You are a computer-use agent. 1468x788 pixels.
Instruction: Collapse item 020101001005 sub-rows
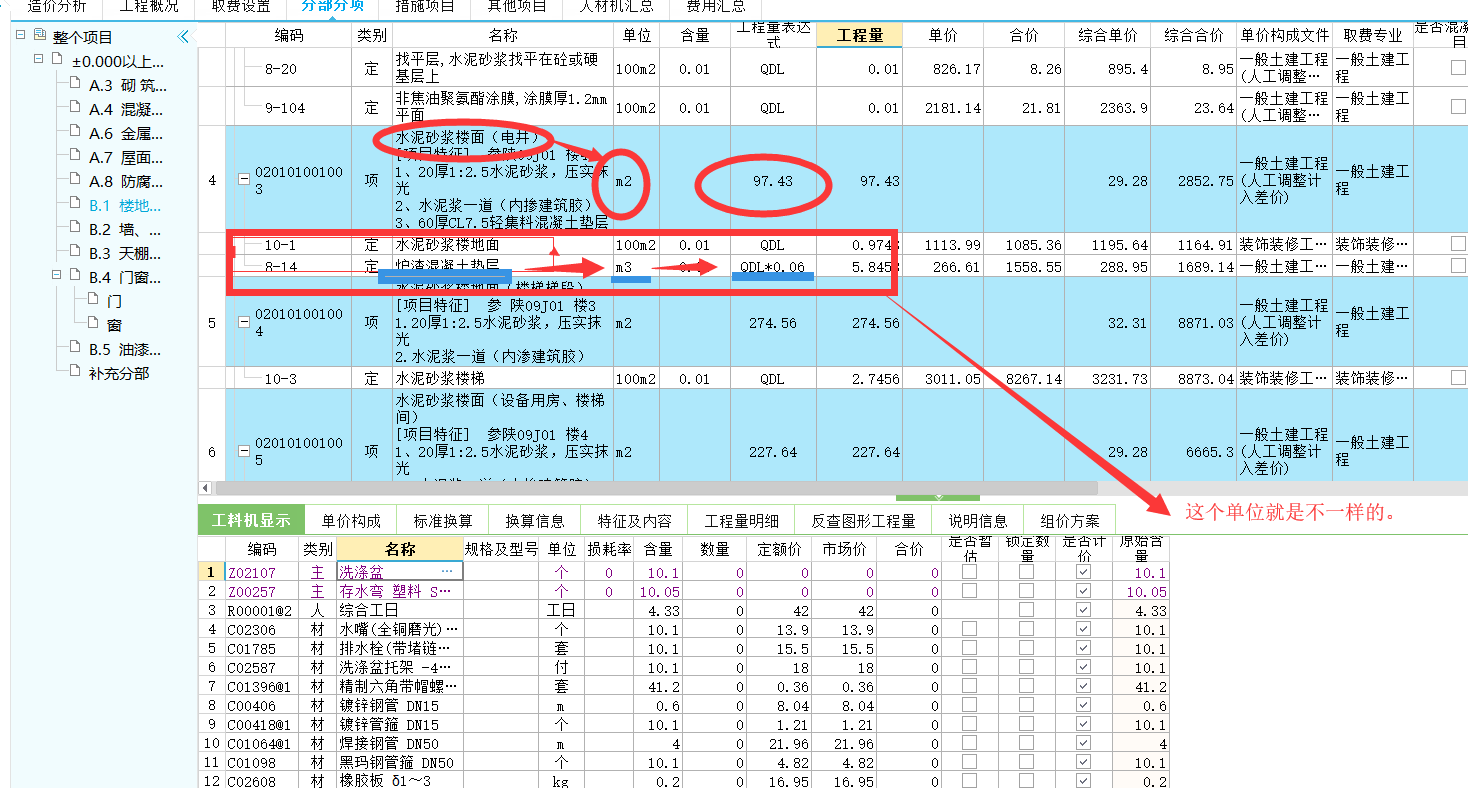tap(243, 451)
